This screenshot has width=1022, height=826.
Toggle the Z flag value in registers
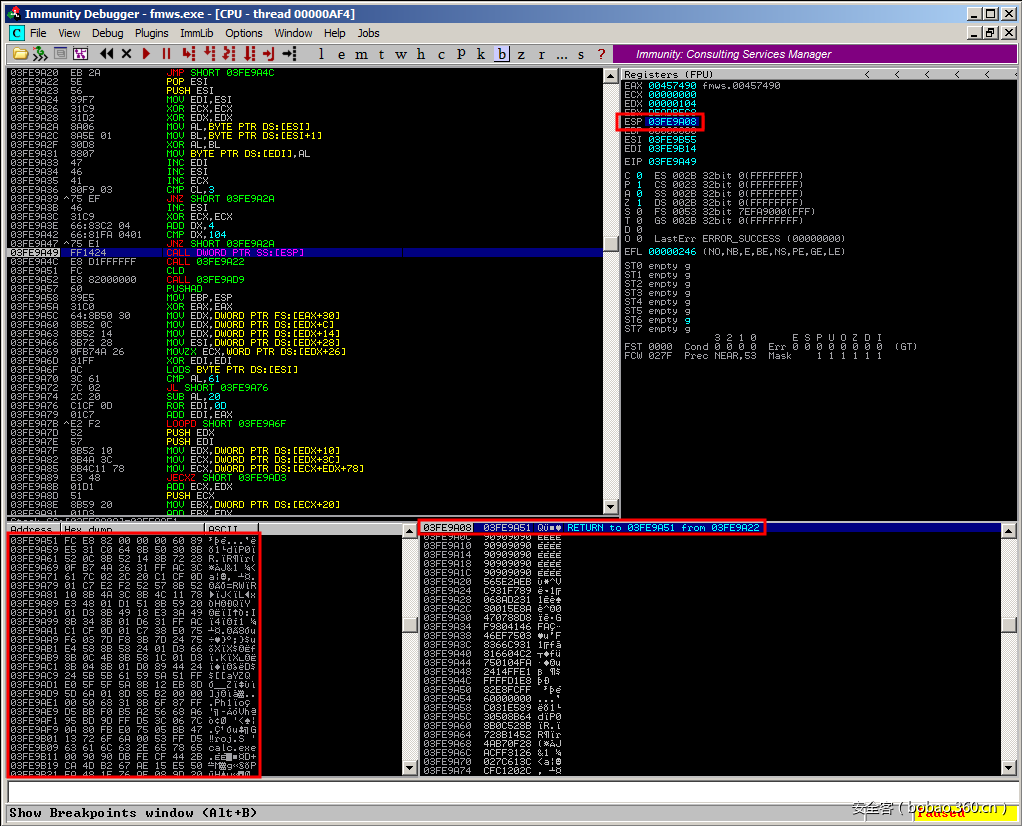point(639,202)
